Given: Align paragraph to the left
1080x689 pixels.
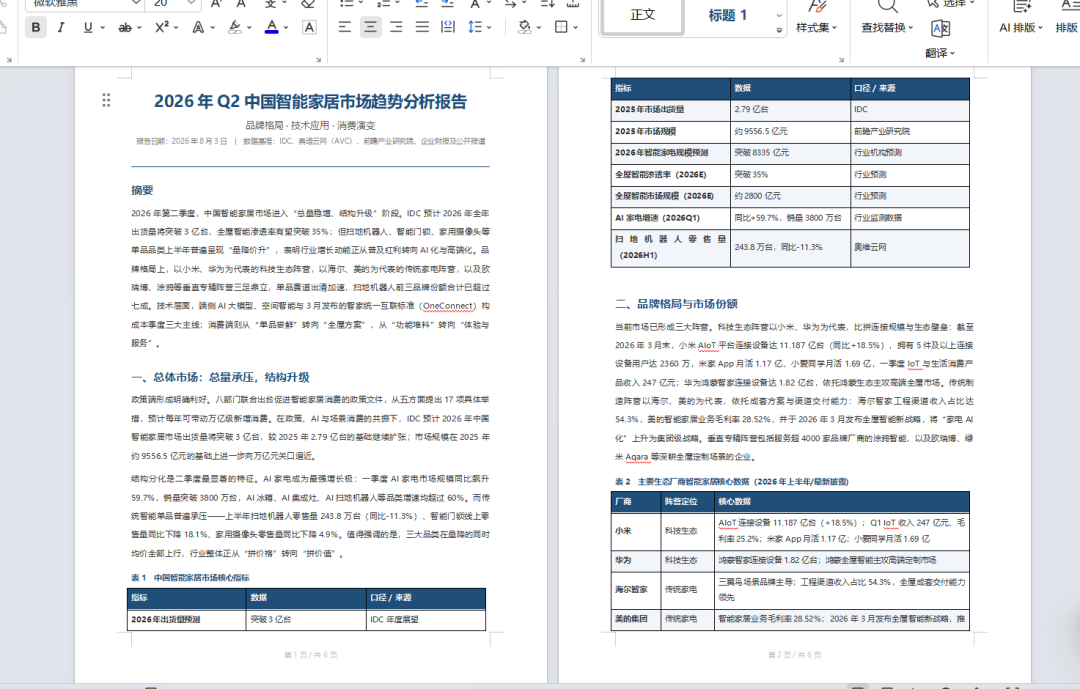Looking at the screenshot, I should tap(344, 28).
